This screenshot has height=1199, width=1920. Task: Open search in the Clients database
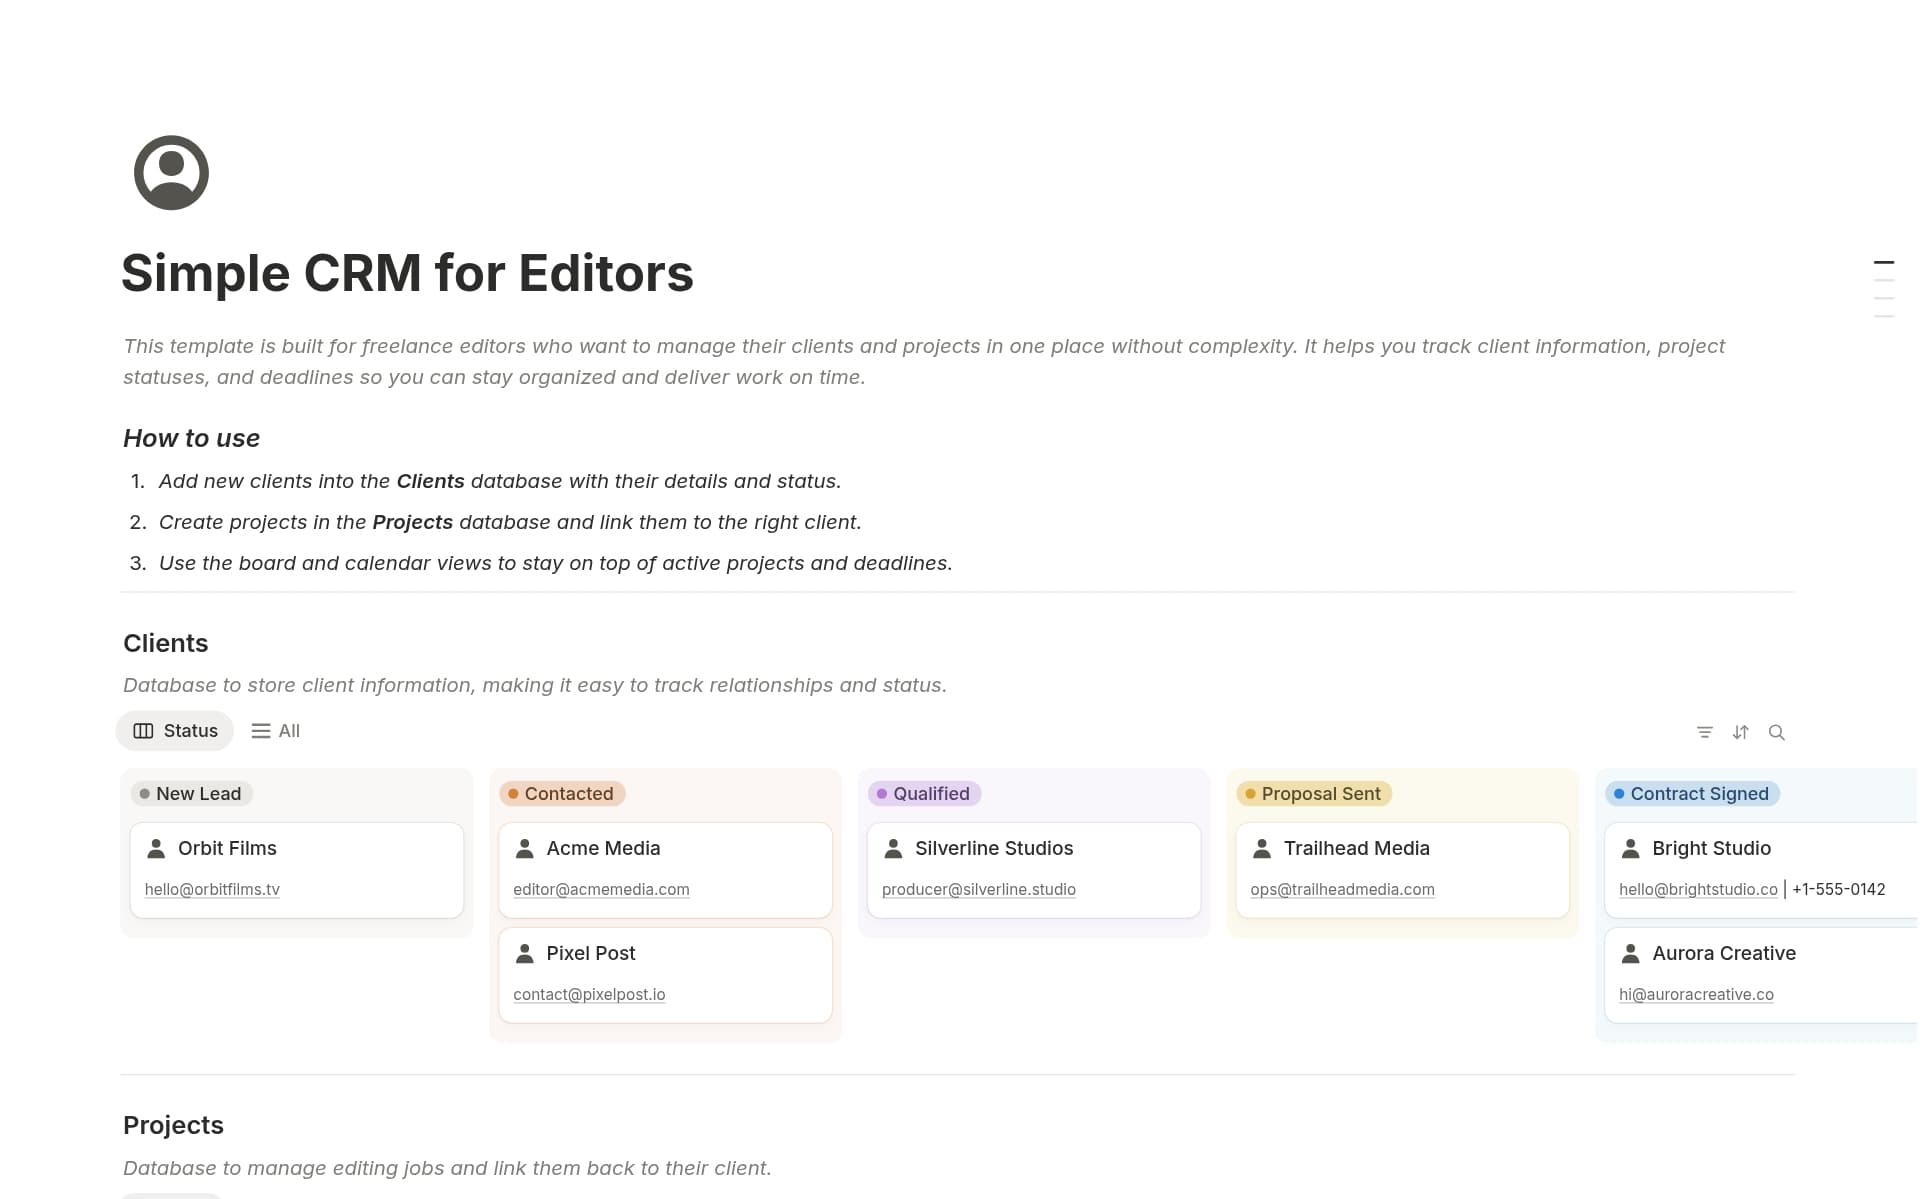[x=1777, y=732]
